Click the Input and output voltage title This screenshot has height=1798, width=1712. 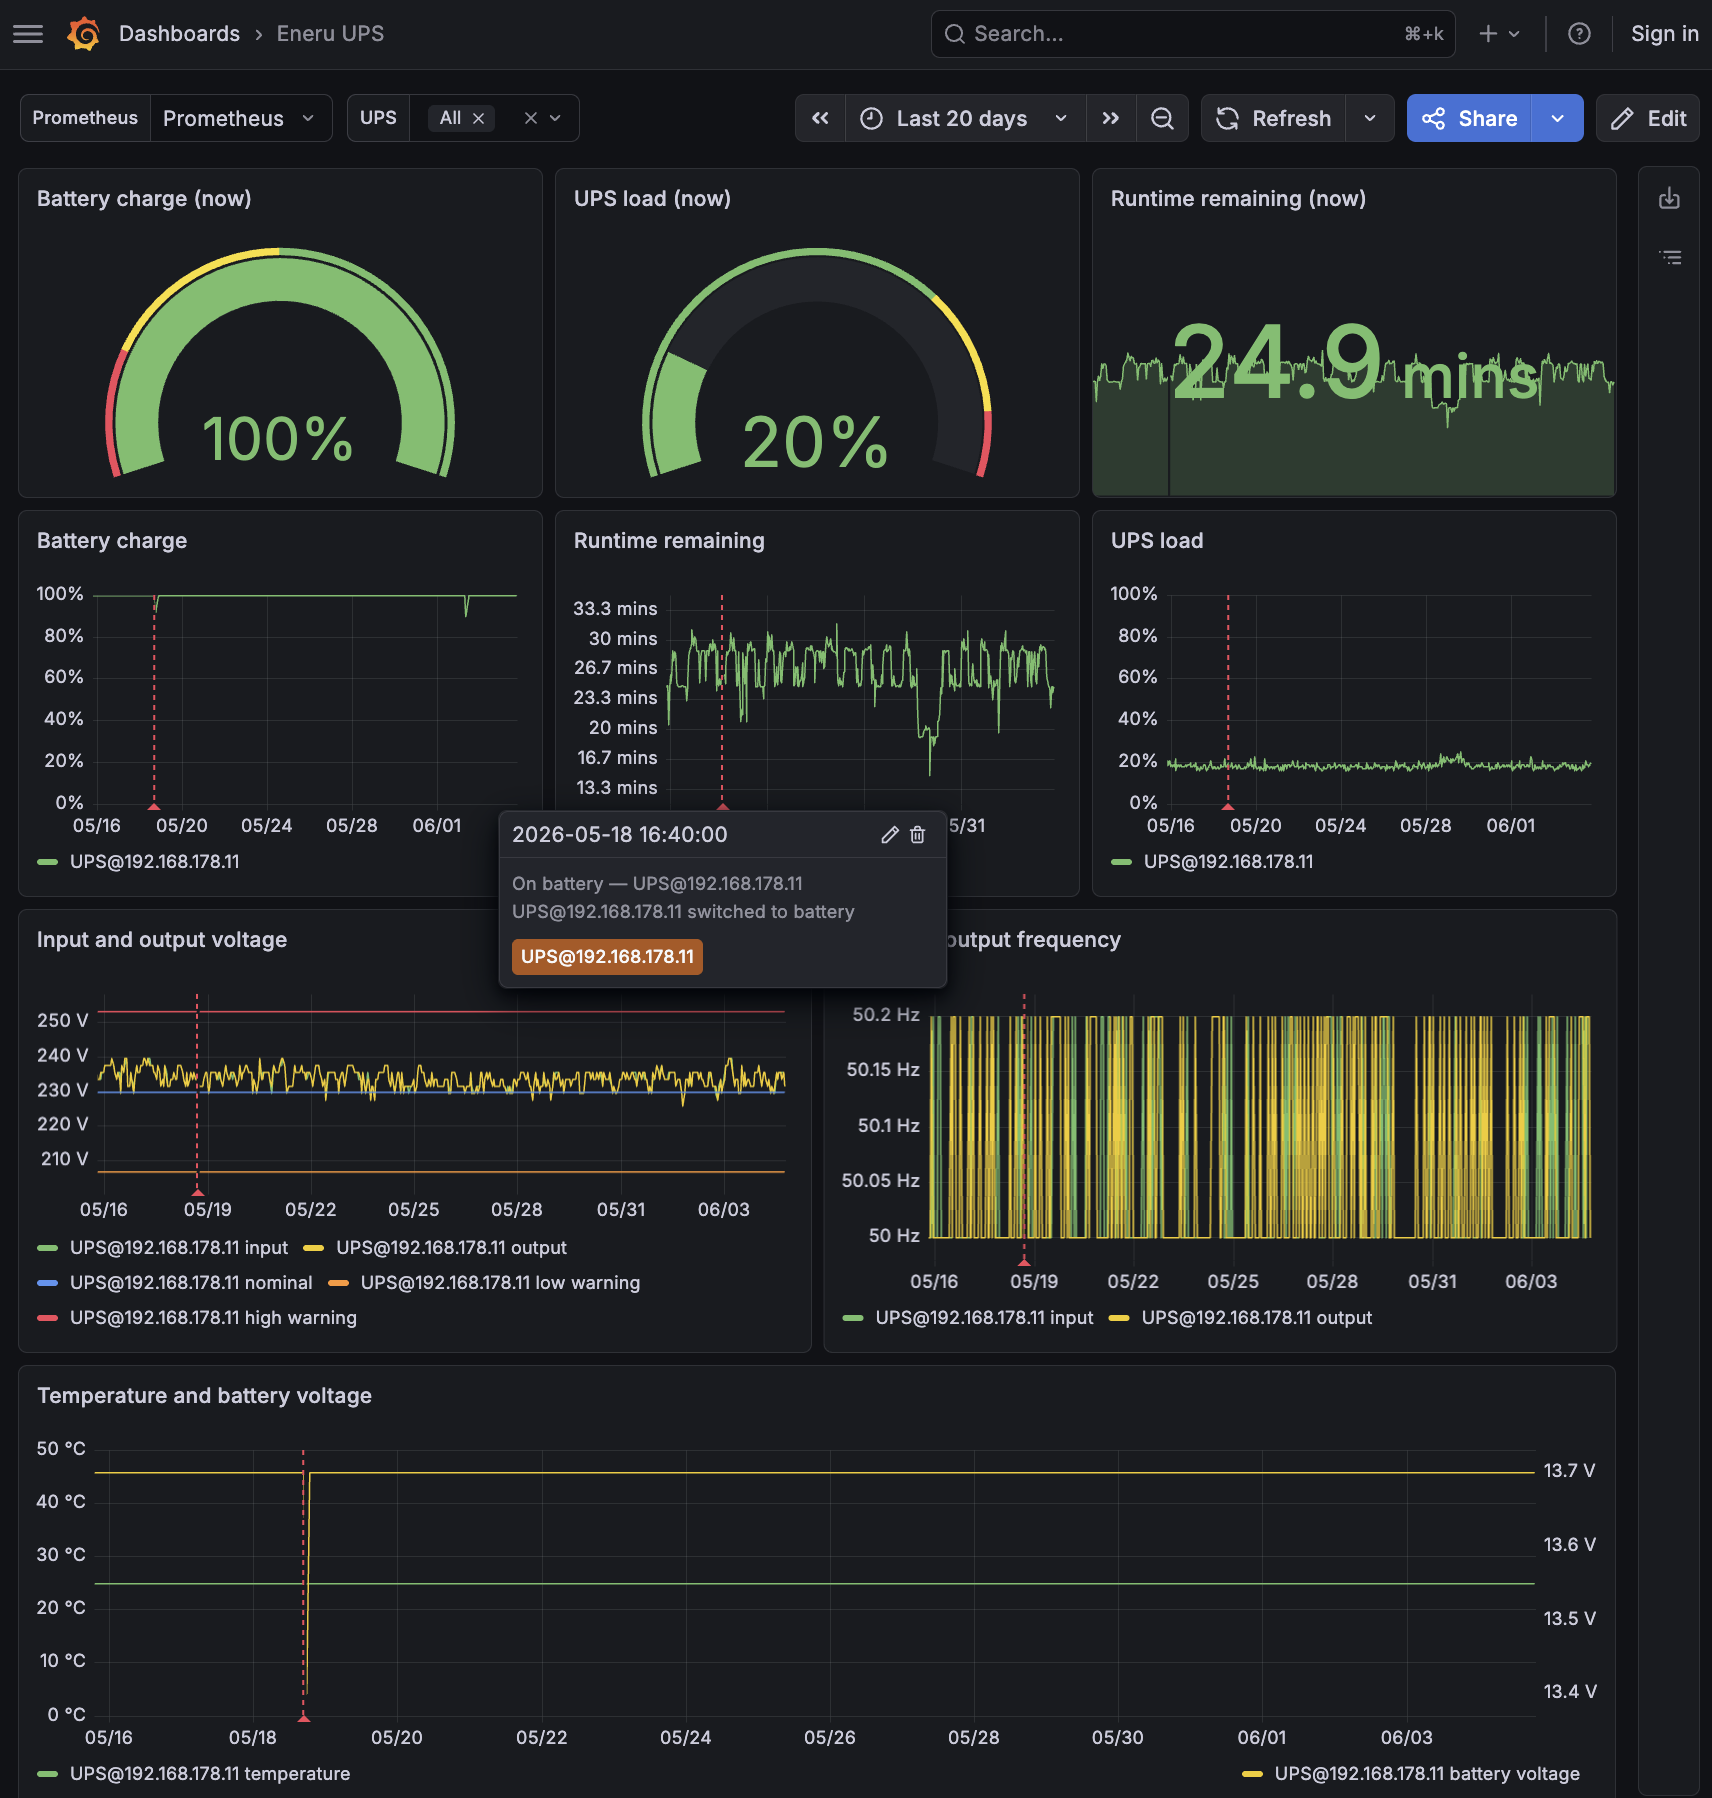pos(162,939)
